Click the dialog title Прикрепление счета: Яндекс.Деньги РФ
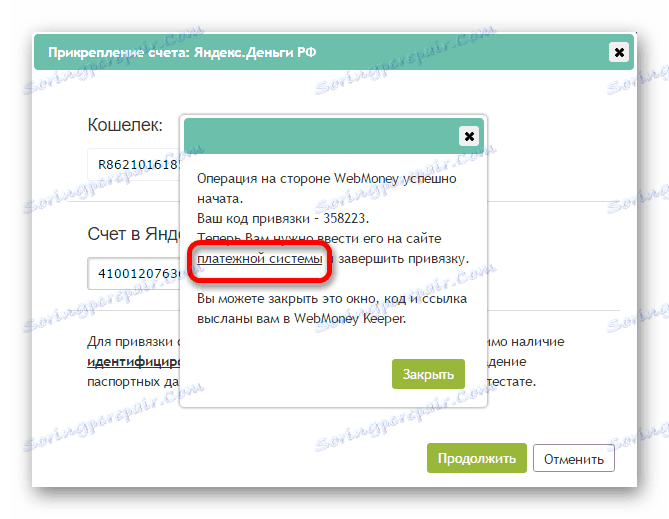The image size is (669, 519). pos(182,52)
